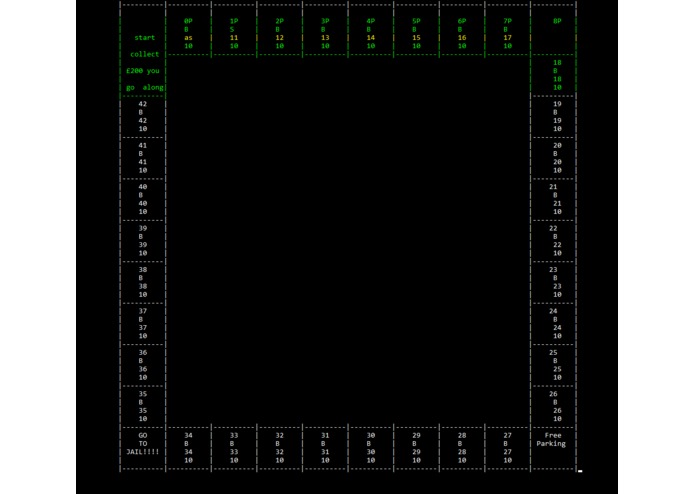Viewport: 695px width, 494px height.
Task: Click the board square numbered 28
Action: click(x=462, y=448)
